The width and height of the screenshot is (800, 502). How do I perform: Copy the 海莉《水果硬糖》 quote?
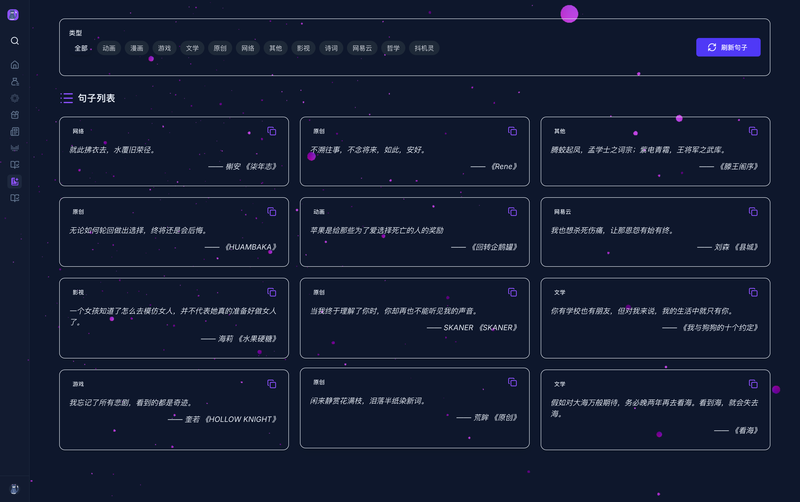[x=271, y=292]
